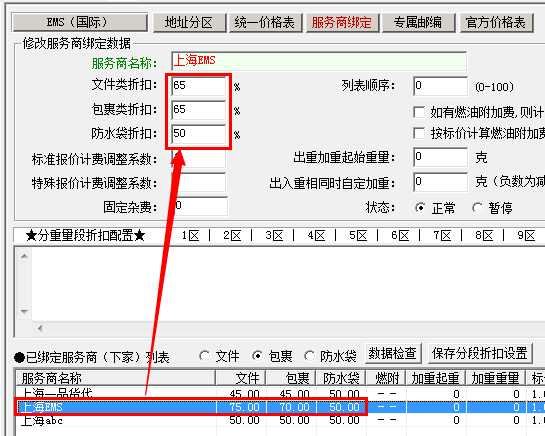The image size is (545, 436).
Task: Select the 正常 status radio button
Action: coord(420,208)
